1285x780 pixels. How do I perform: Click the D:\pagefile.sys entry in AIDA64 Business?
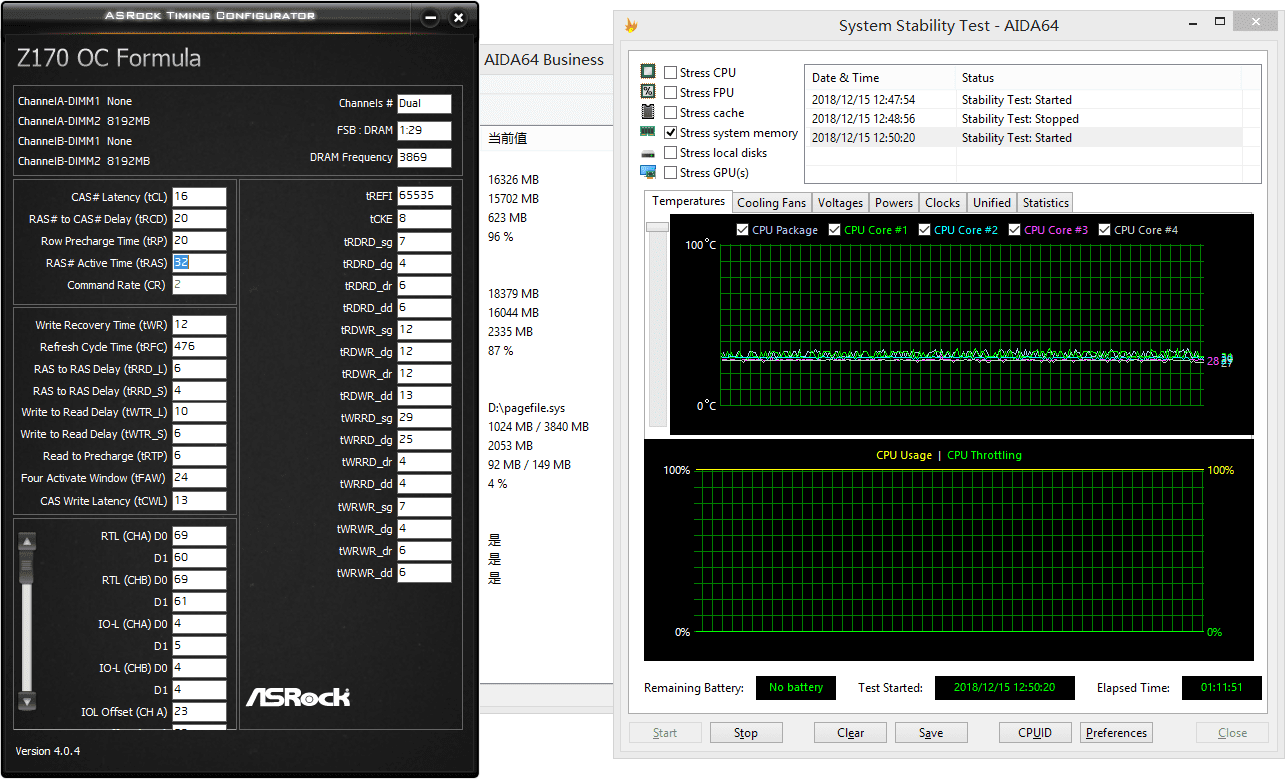click(526, 408)
